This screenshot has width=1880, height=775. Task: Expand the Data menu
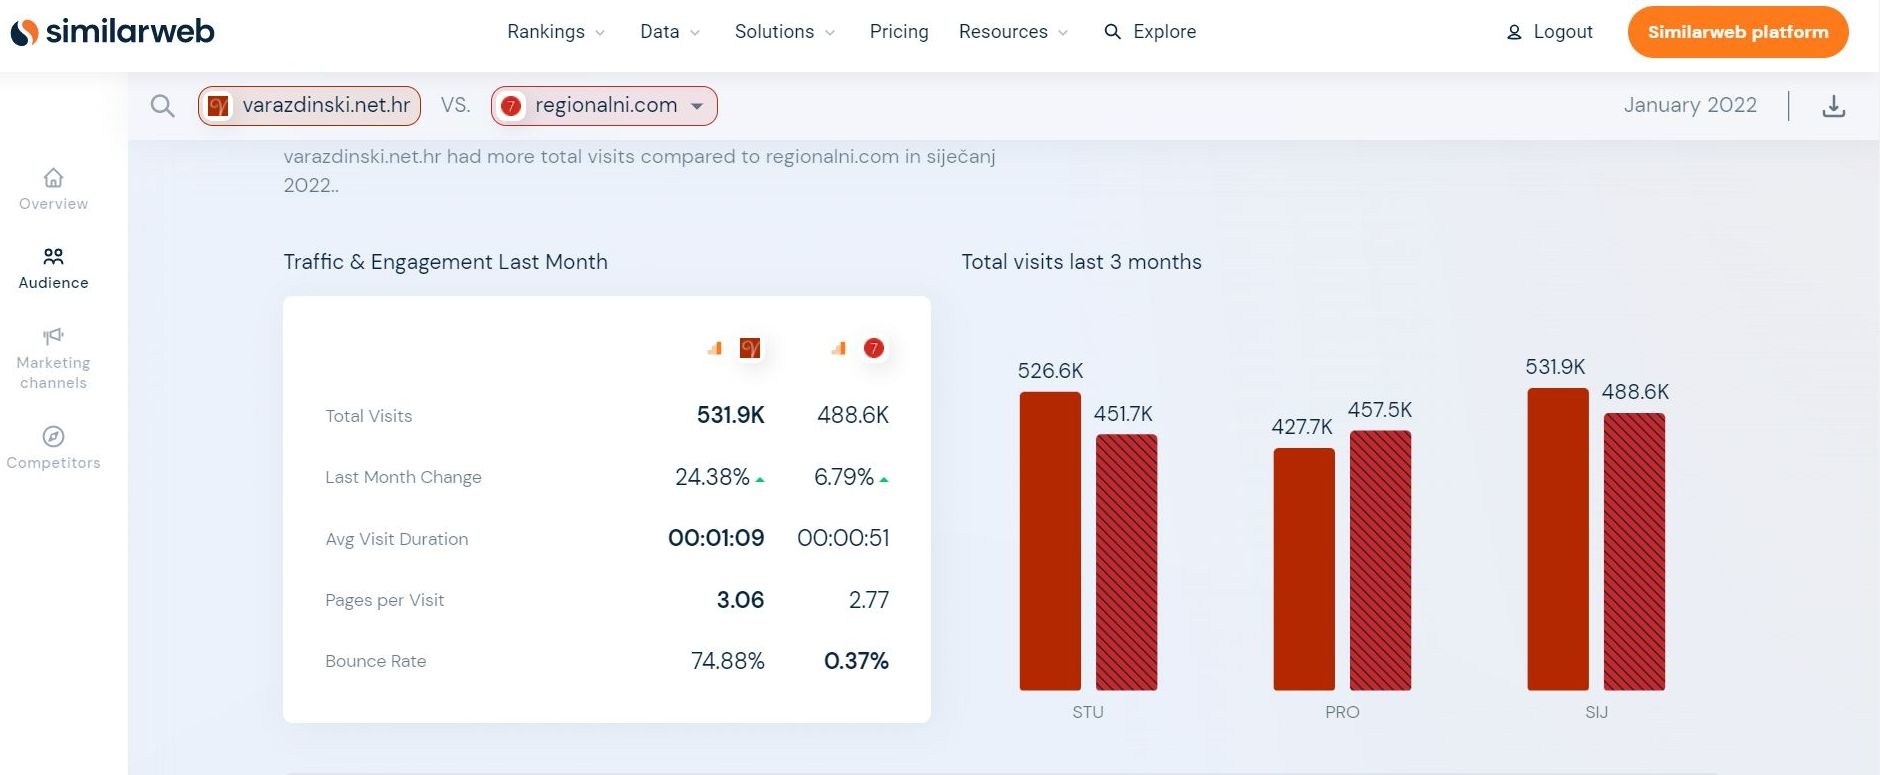point(670,32)
